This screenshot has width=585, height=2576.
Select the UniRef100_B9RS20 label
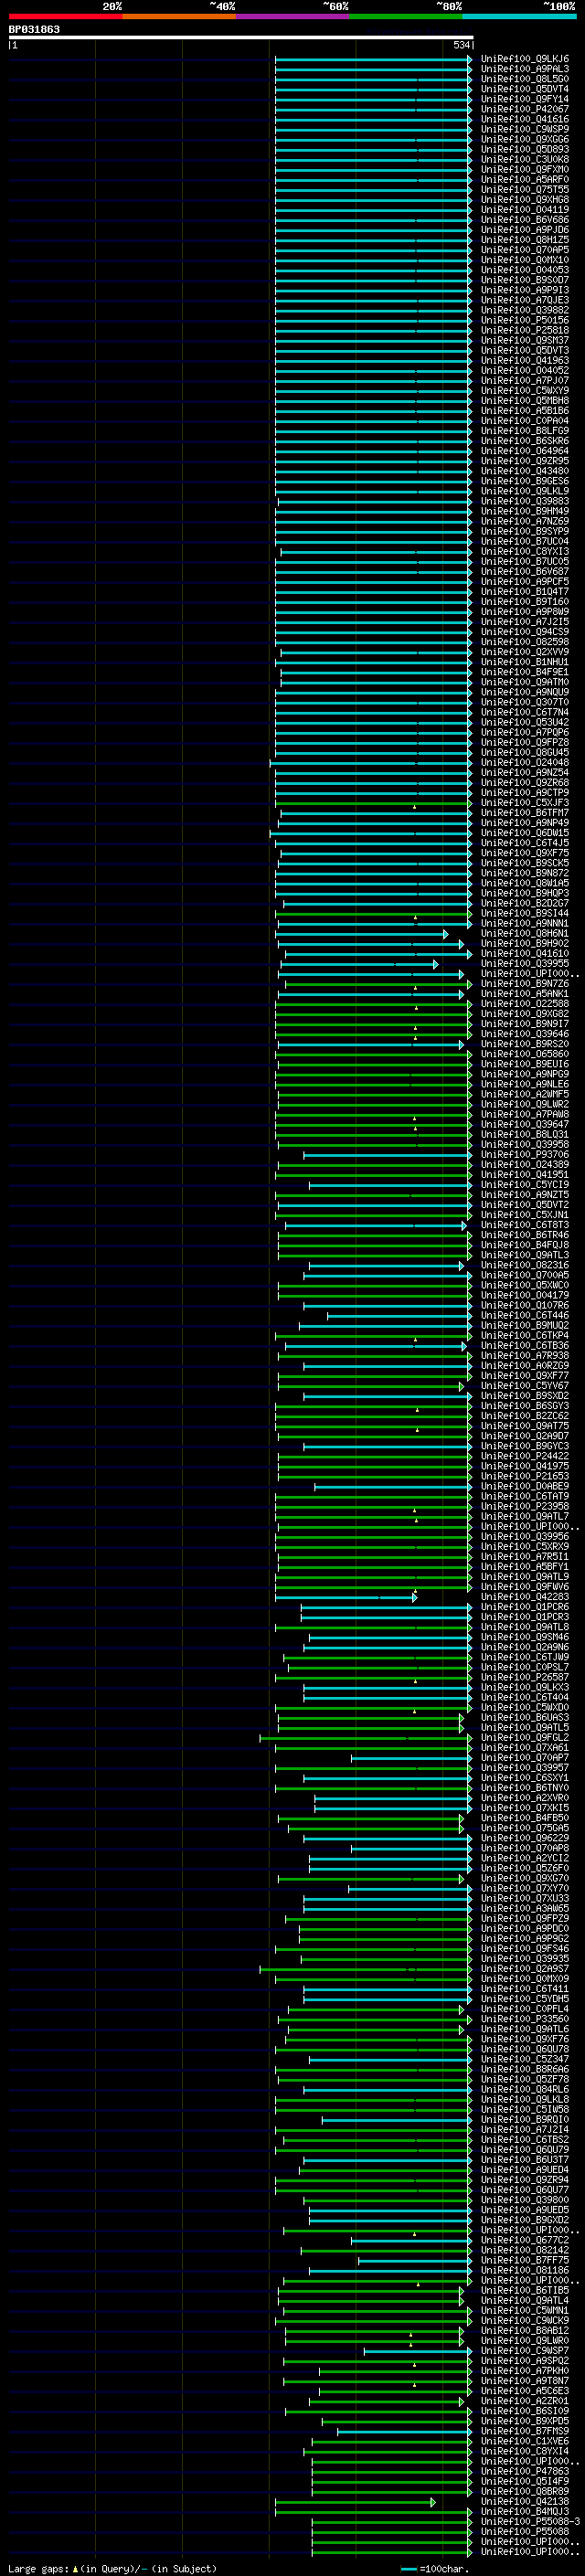(525, 1044)
